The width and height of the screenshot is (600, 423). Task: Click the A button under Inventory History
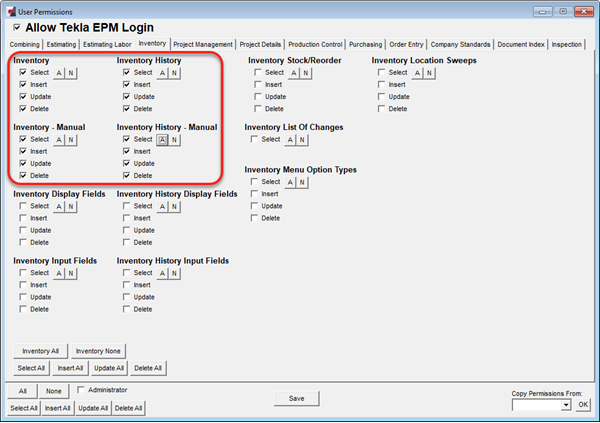(x=162, y=73)
